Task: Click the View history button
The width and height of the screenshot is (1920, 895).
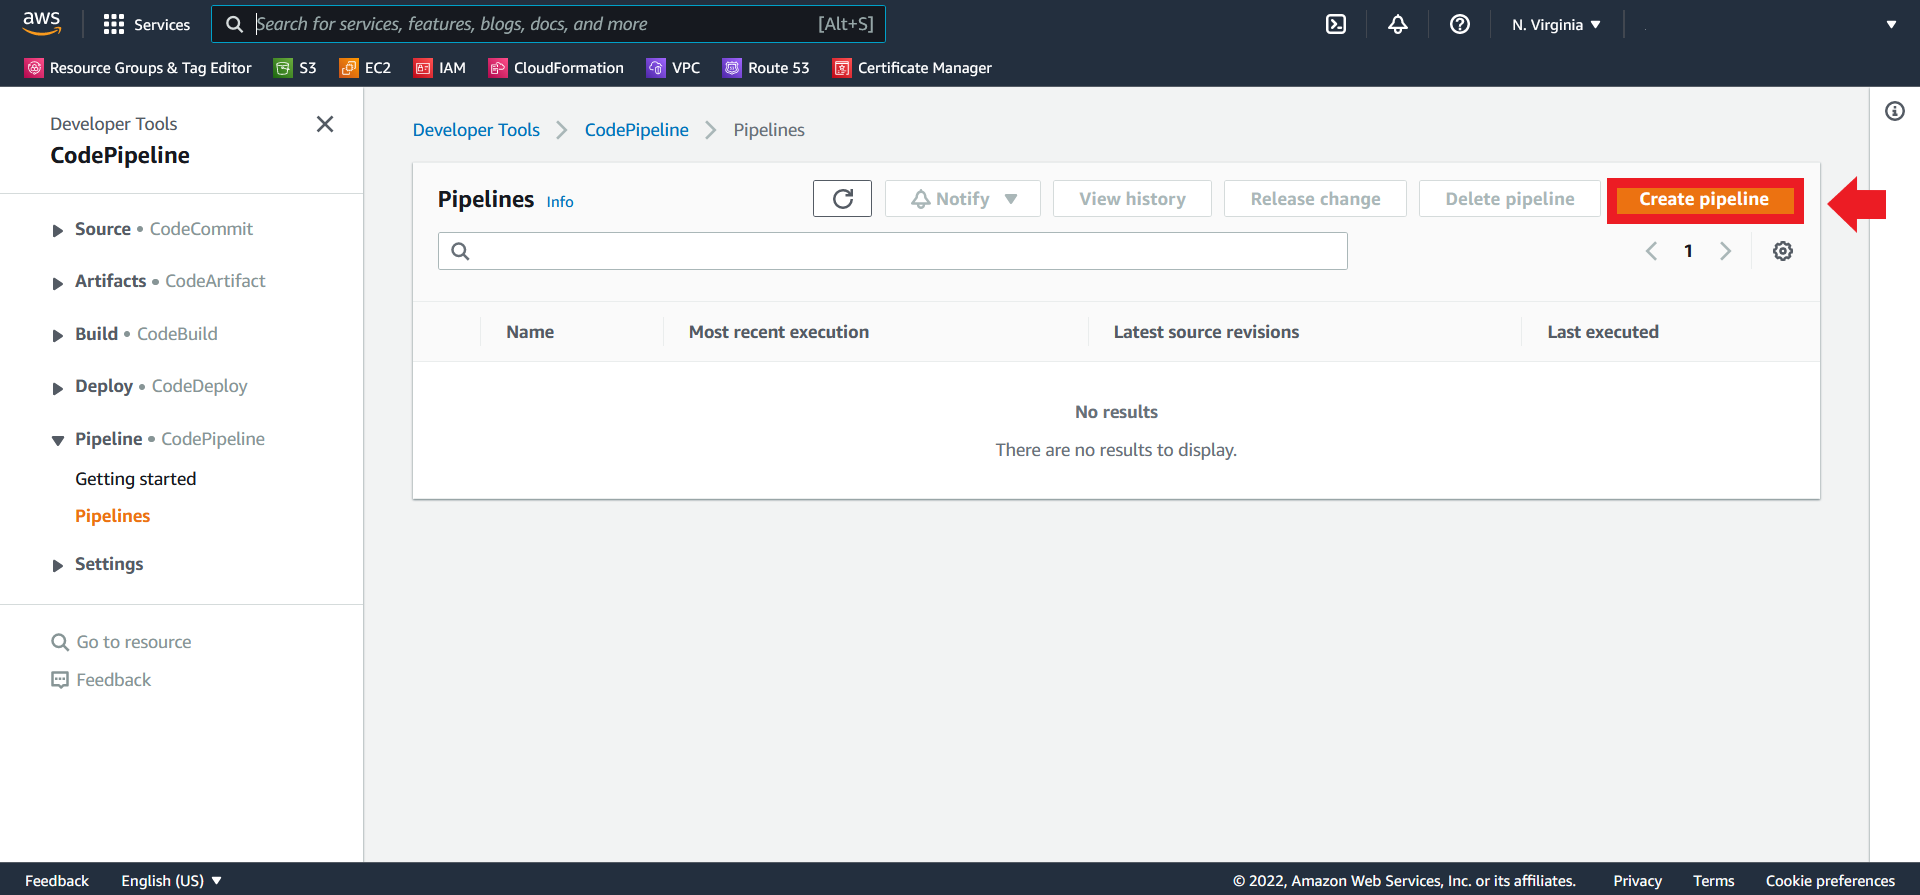Action: (x=1132, y=198)
